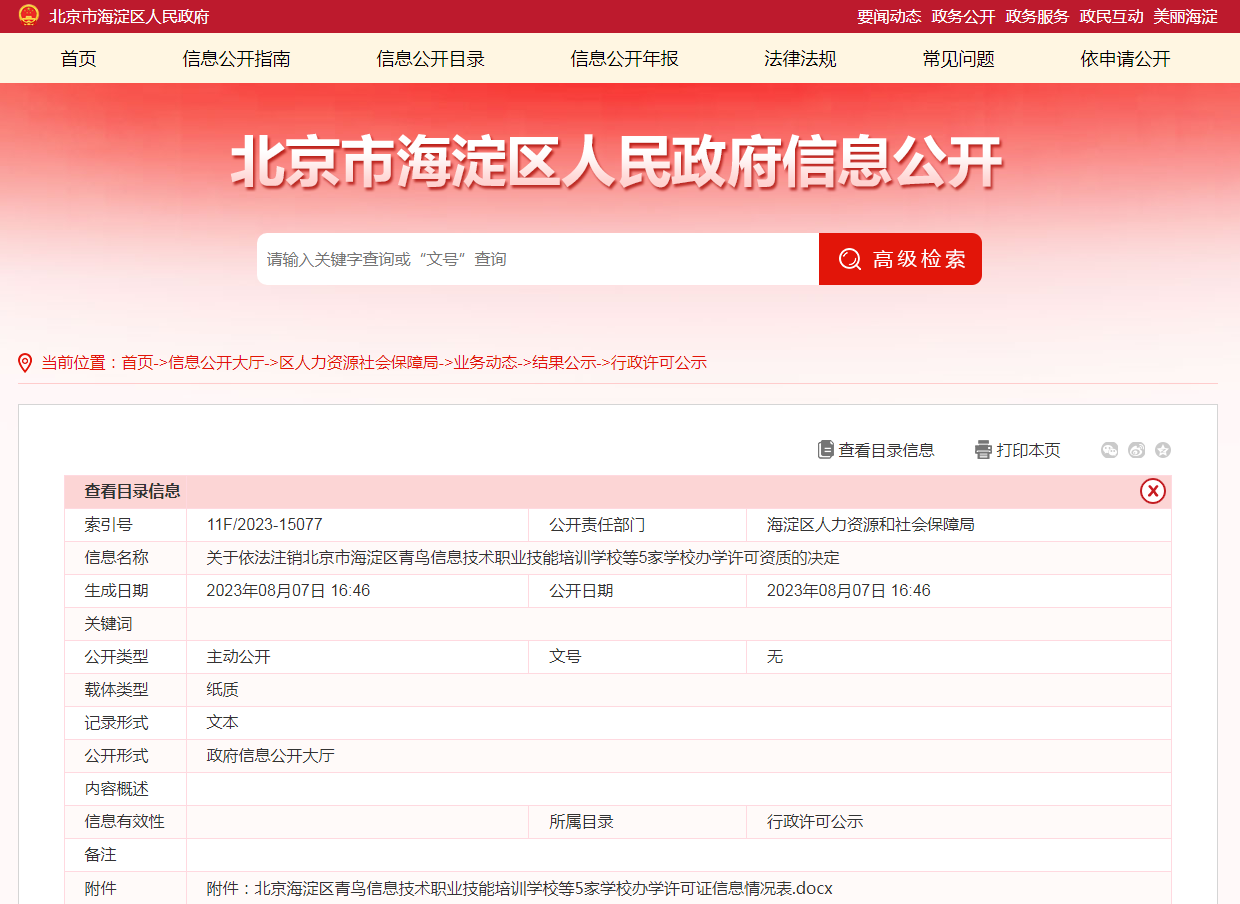1240x904 pixels.
Task: Click 海淀区人力资源和社会保障局 department cell
Action: [x=870, y=524]
